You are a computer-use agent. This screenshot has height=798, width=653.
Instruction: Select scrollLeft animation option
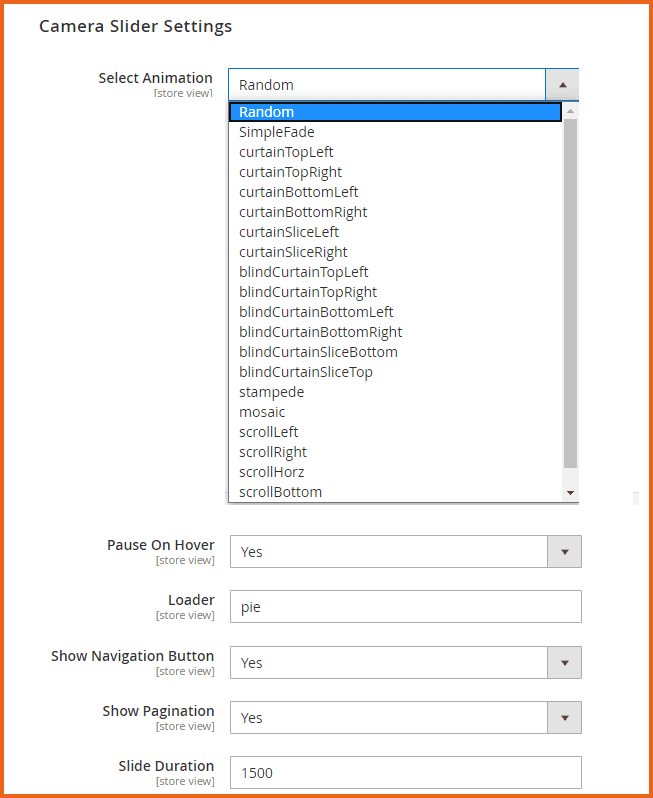pyautogui.click(x=268, y=432)
